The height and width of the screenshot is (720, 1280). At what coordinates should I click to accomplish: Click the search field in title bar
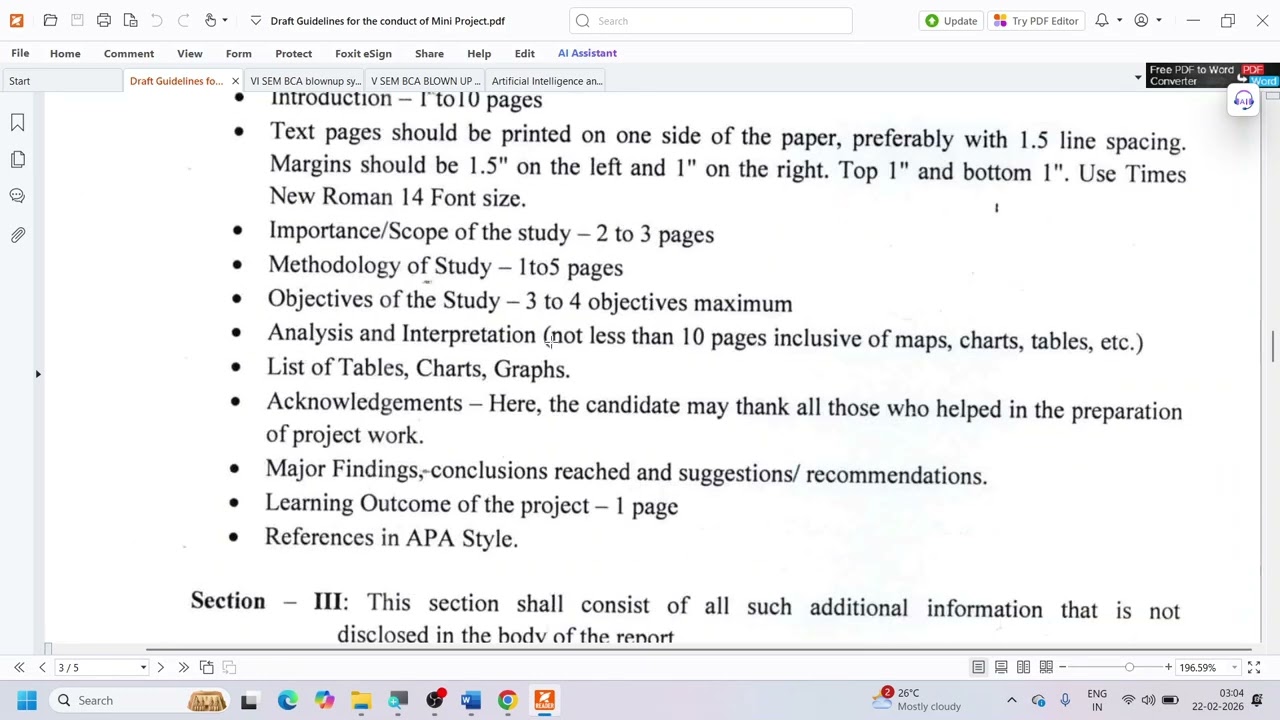pos(711,20)
